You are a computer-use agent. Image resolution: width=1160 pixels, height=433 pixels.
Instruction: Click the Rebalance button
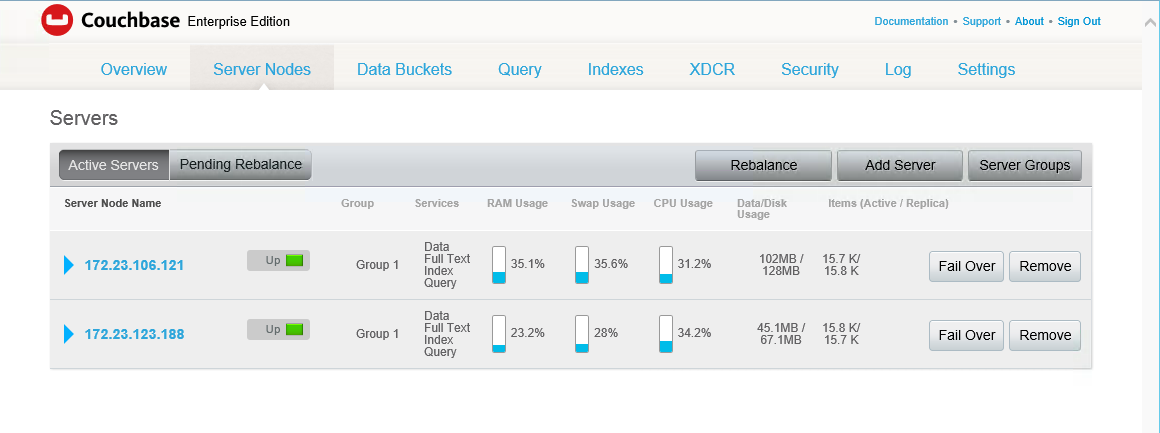763,166
